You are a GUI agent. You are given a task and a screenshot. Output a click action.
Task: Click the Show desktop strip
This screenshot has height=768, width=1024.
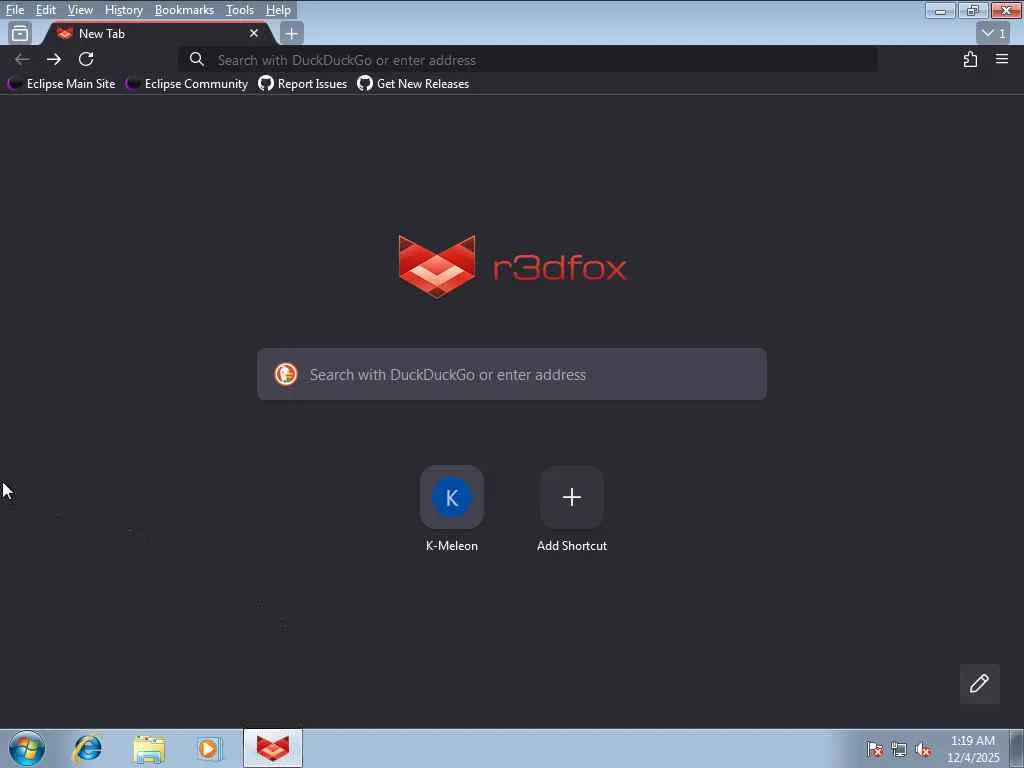1016,748
